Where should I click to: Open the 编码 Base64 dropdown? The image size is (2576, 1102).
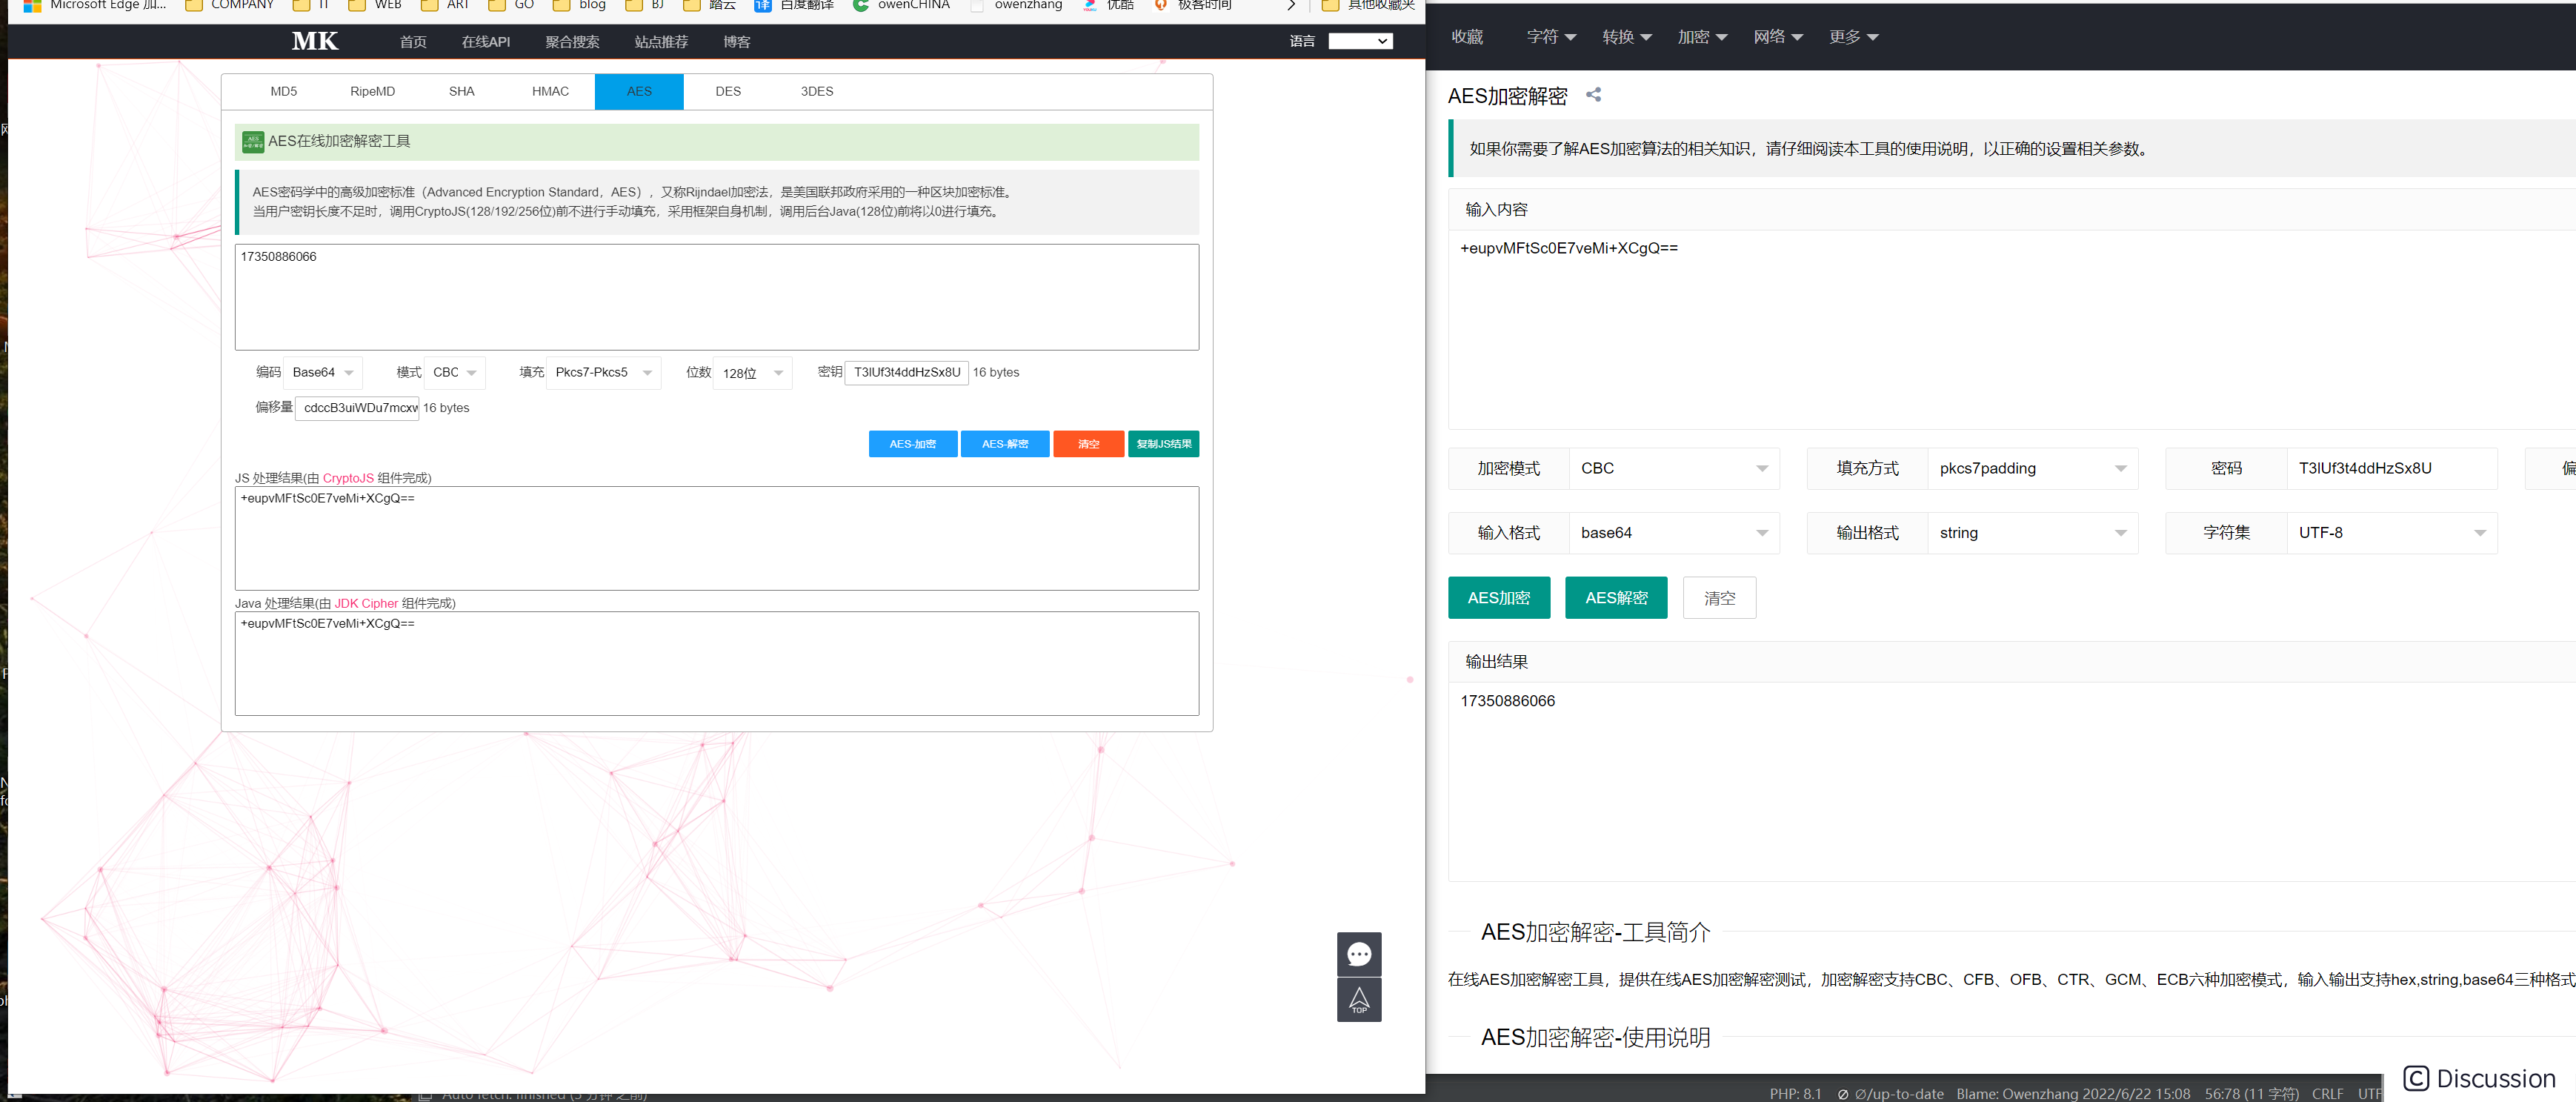[322, 372]
